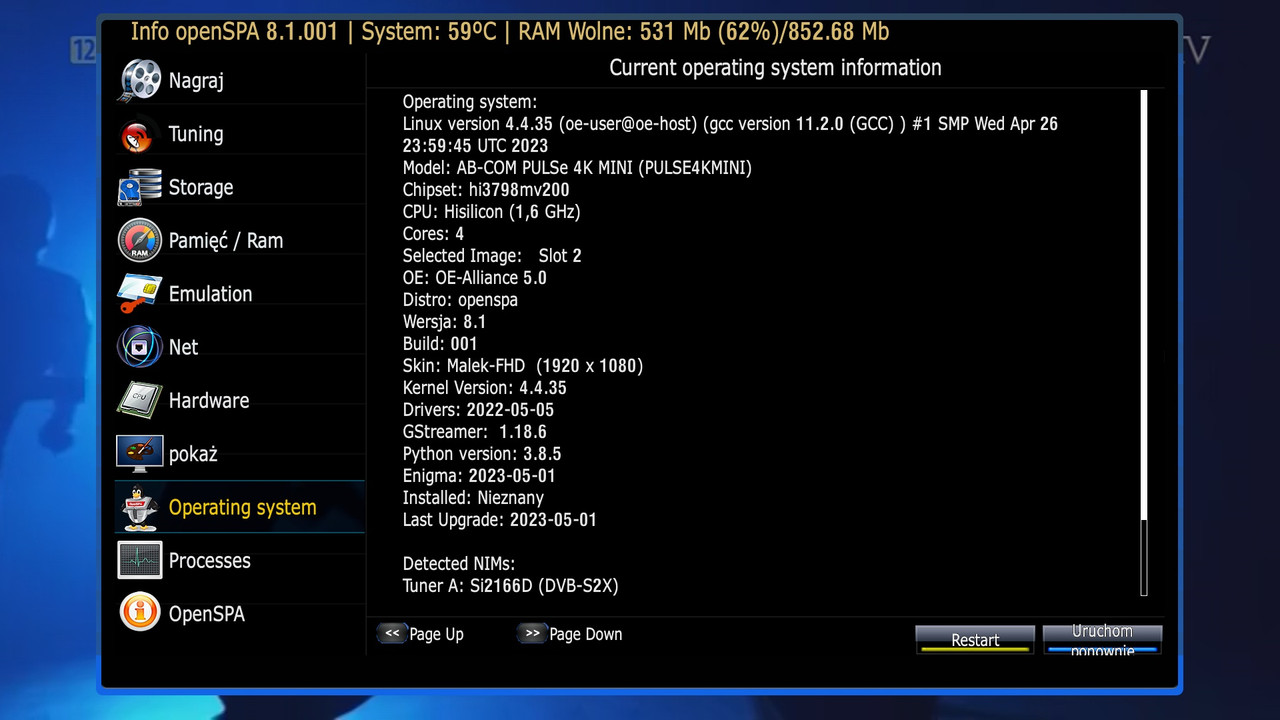This screenshot has height=720, width=1280.
Task: Click the blue Uruchom ponownie button
Action: (1102, 640)
